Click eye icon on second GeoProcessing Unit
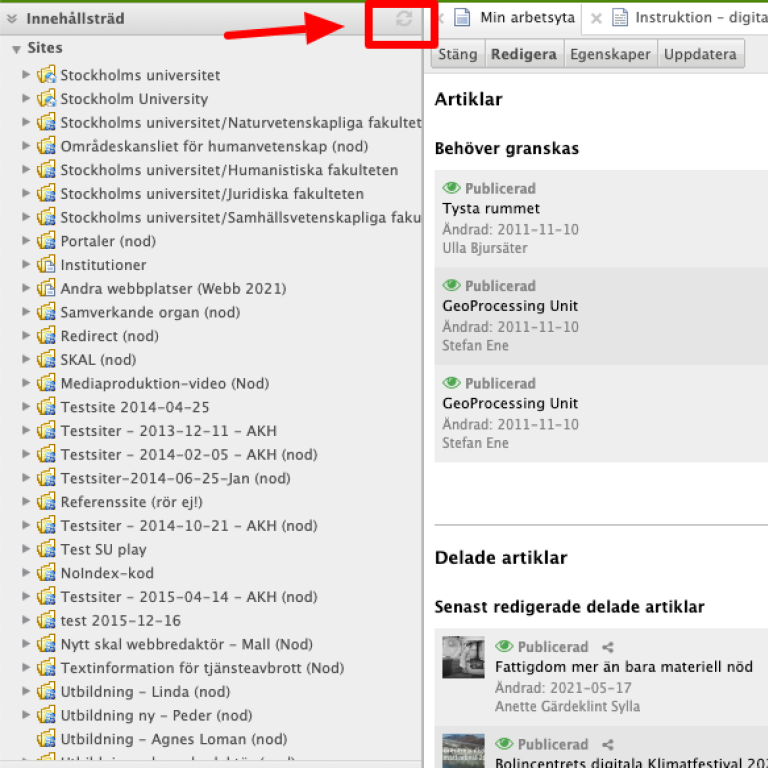 click(452, 383)
